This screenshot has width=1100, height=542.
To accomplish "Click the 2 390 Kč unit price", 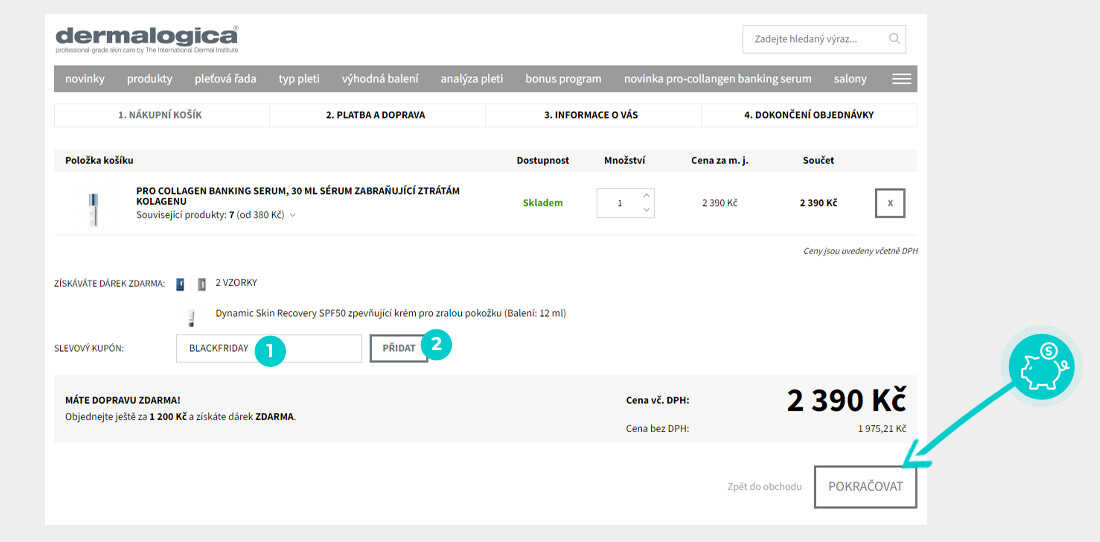I will coord(720,203).
